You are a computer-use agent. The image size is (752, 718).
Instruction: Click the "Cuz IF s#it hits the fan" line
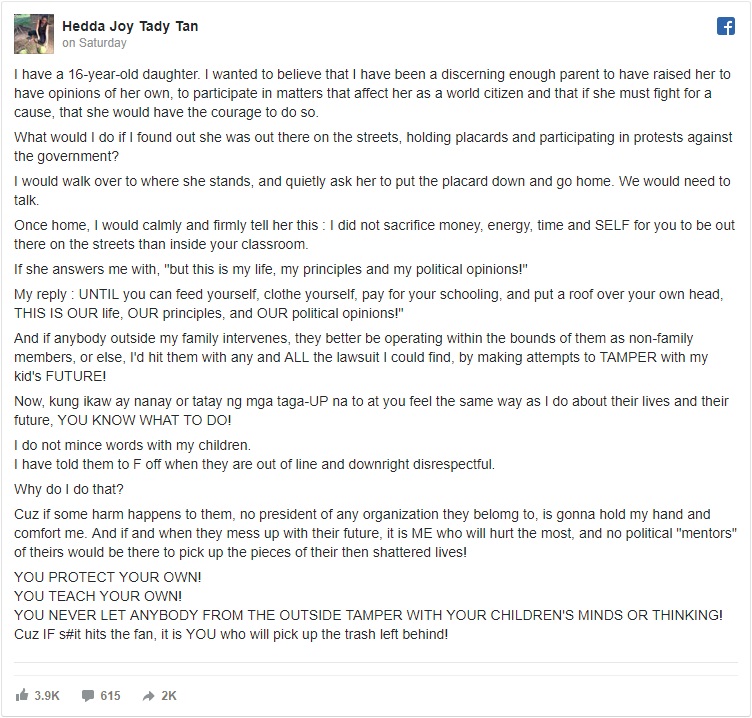pos(231,632)
